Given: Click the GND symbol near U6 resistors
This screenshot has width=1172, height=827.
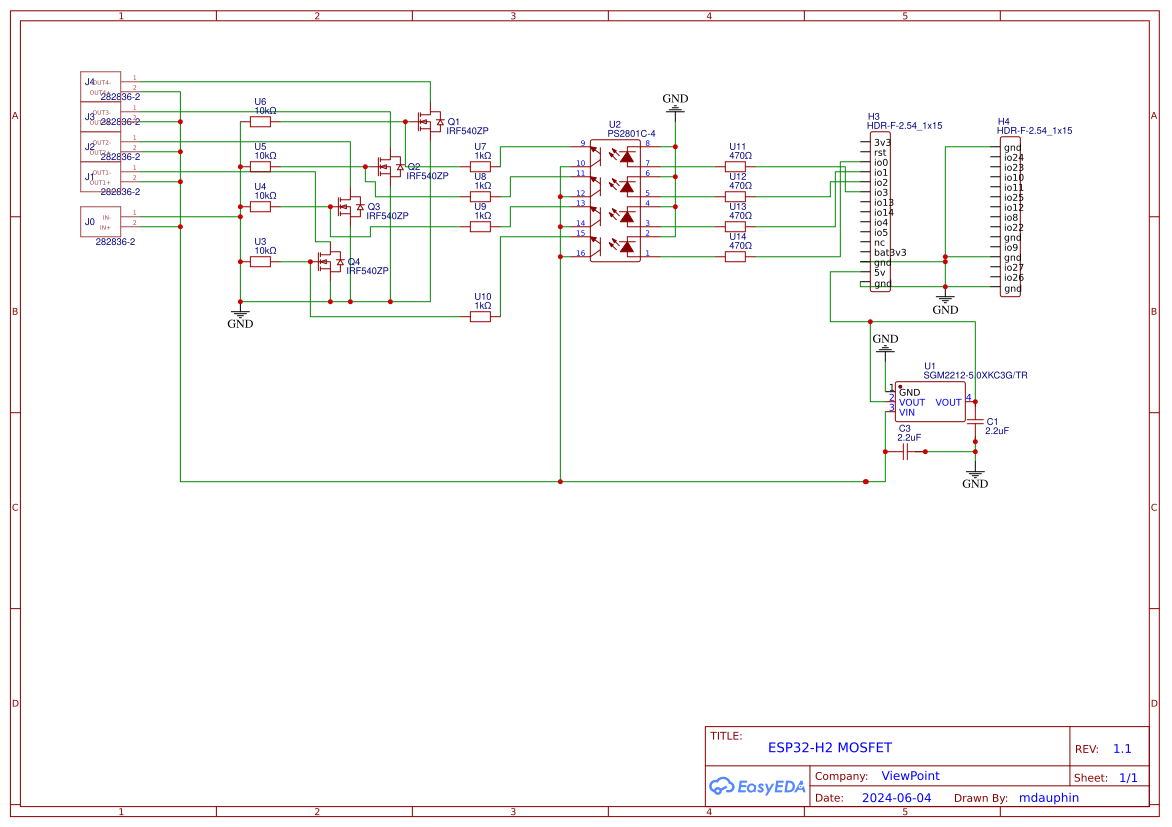Looking at the screenshot, I should pos(240,313).
